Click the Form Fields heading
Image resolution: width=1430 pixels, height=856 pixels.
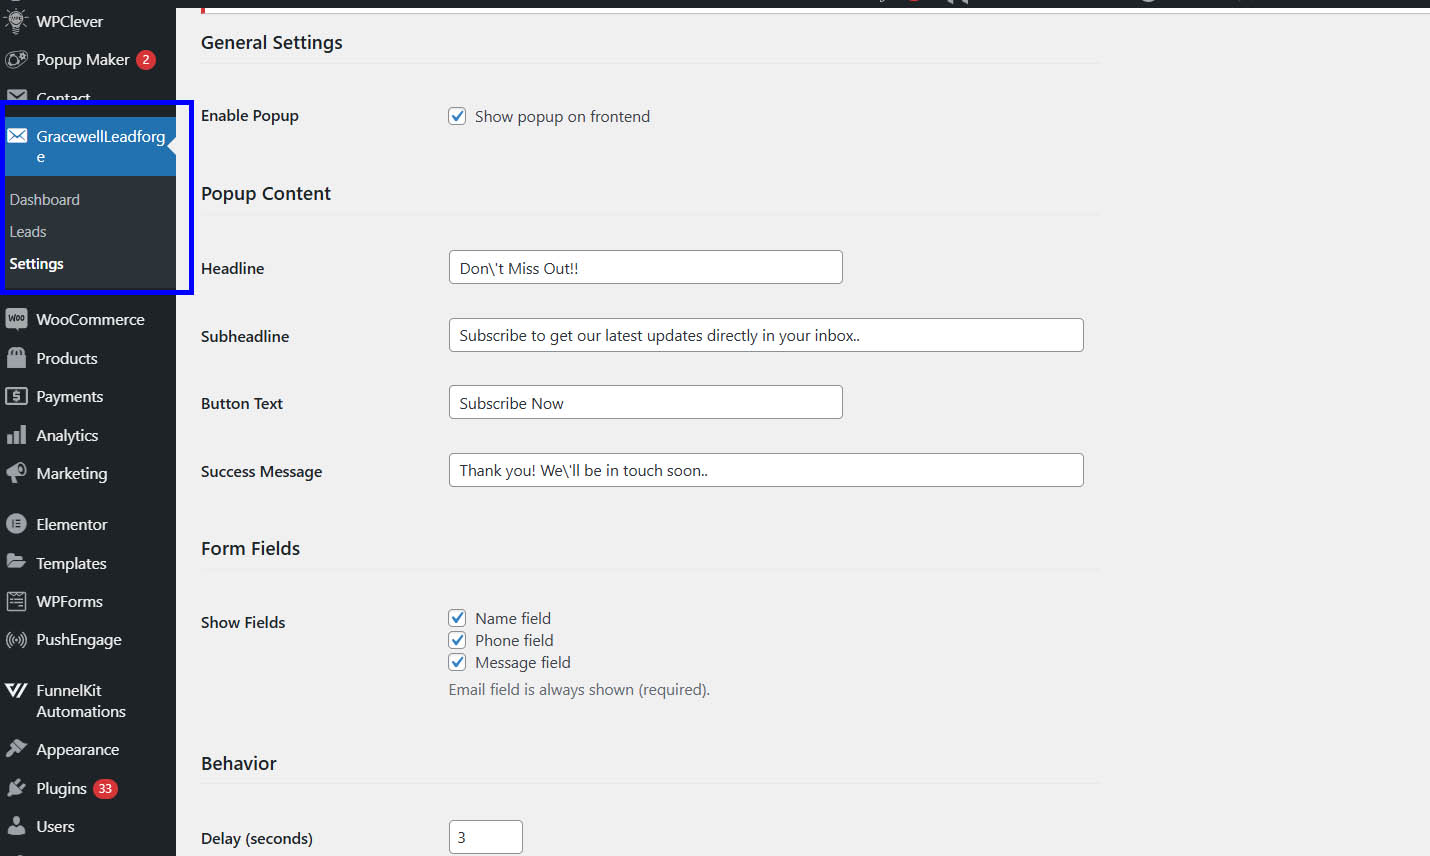(x=250, y=548)
